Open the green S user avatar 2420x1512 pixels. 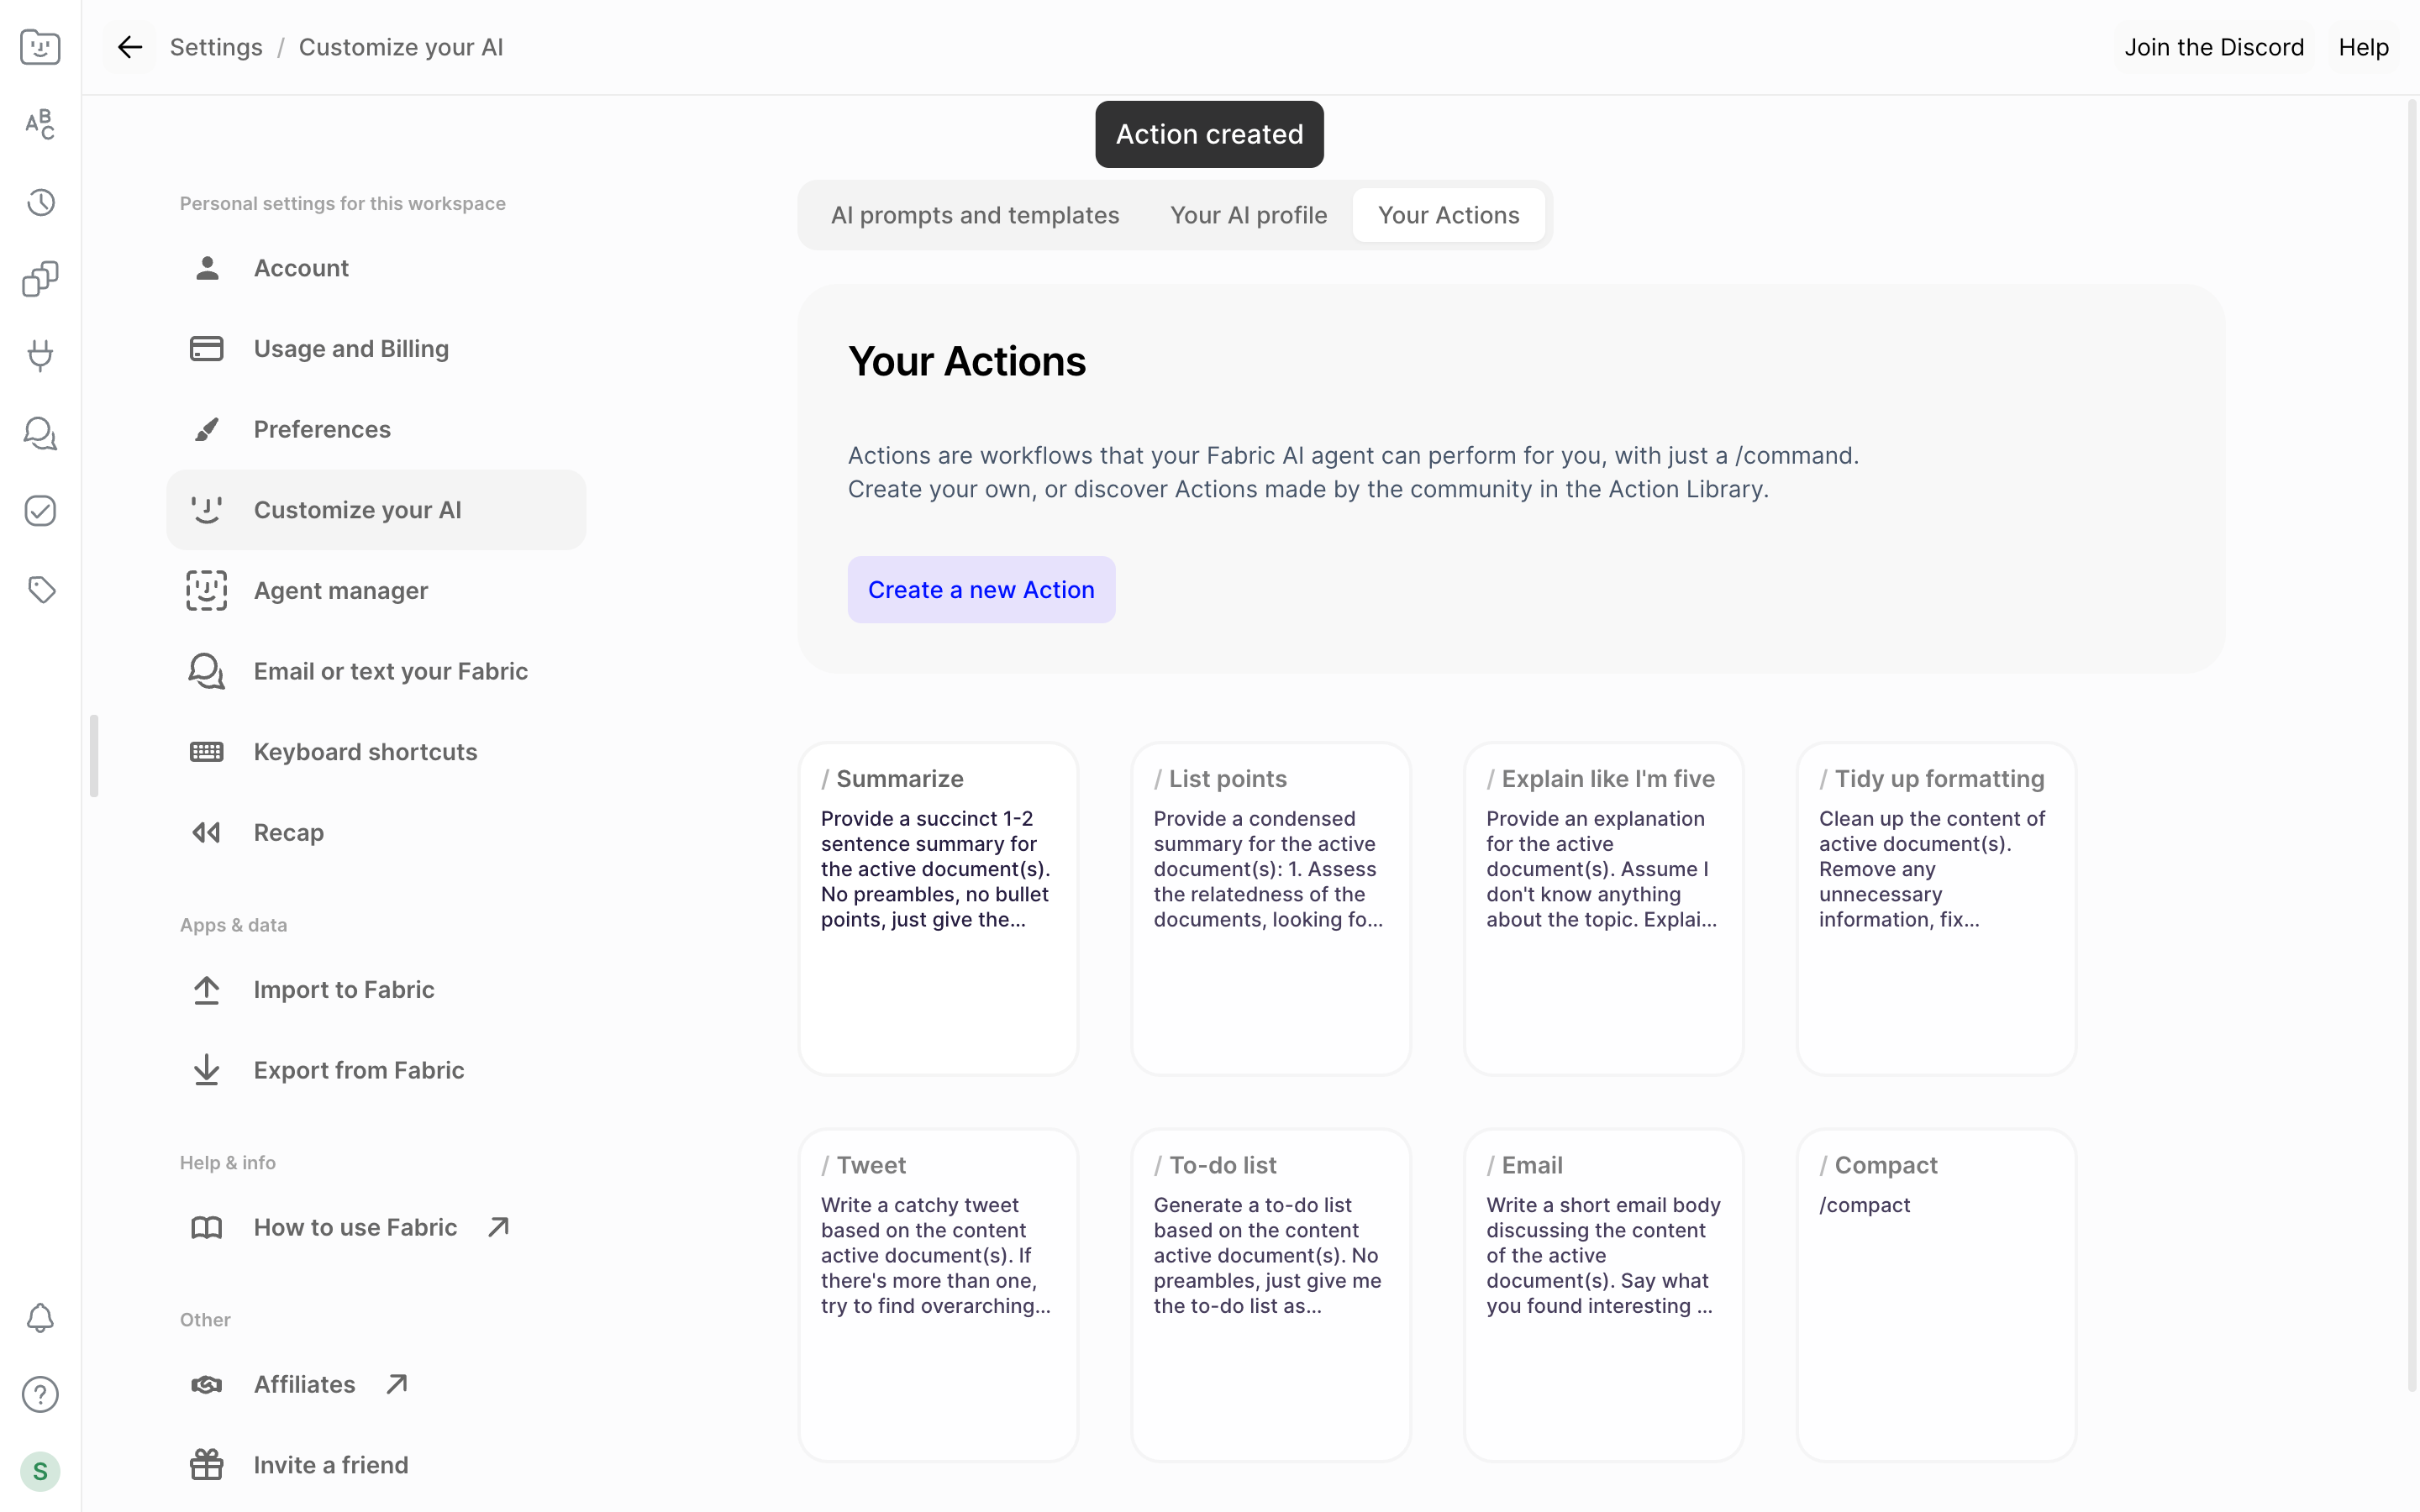pos(40,1471)
